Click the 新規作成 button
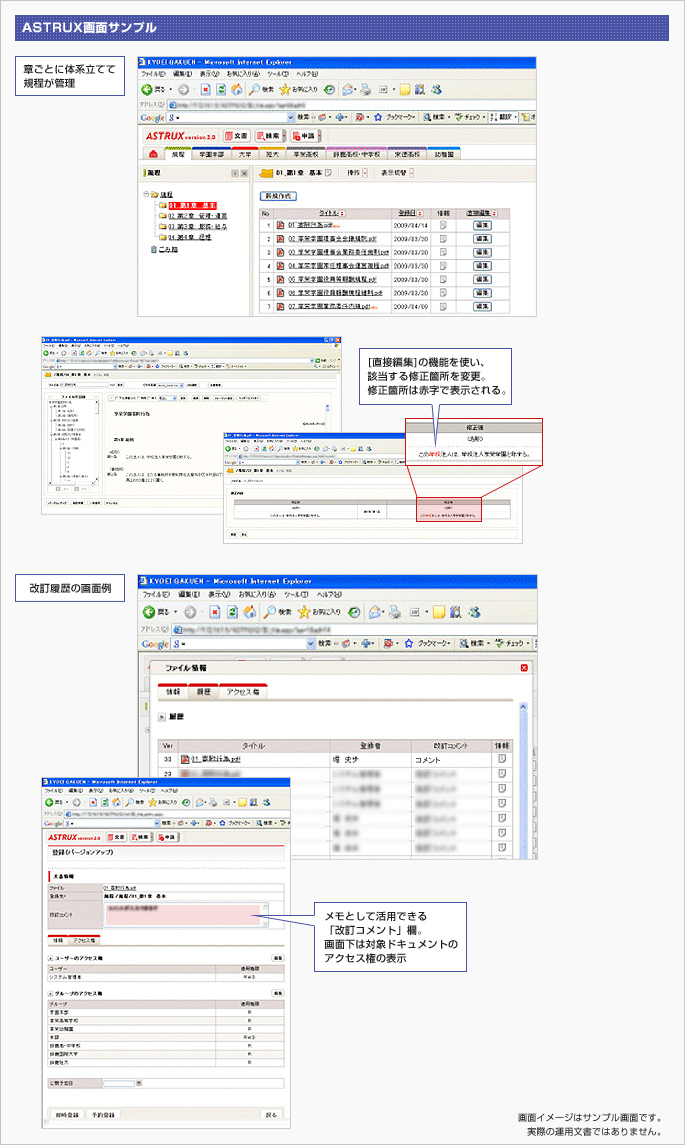Viewport: 685px width, 1145px height. 278,196
